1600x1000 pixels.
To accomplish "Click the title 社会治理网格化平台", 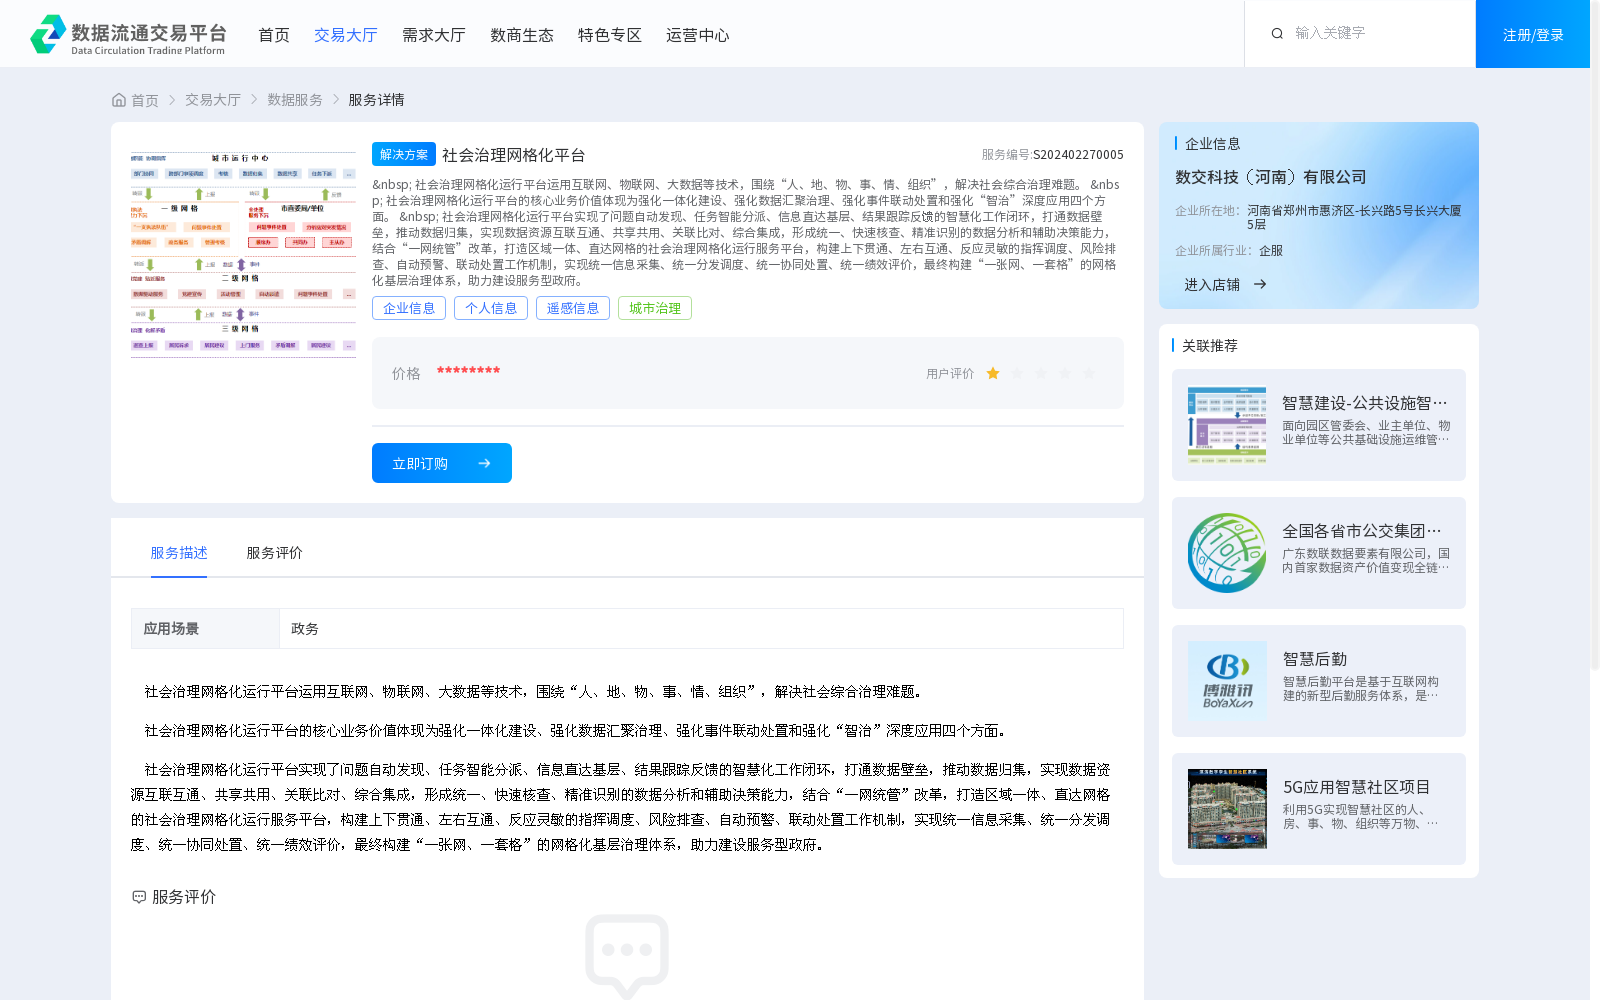I will tap(514, 155).
